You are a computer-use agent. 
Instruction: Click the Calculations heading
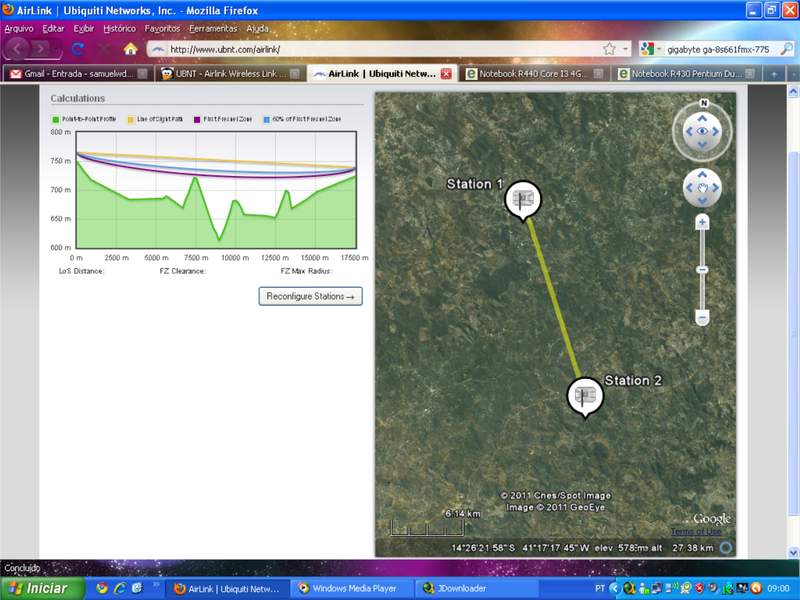[x=78, y=98]
